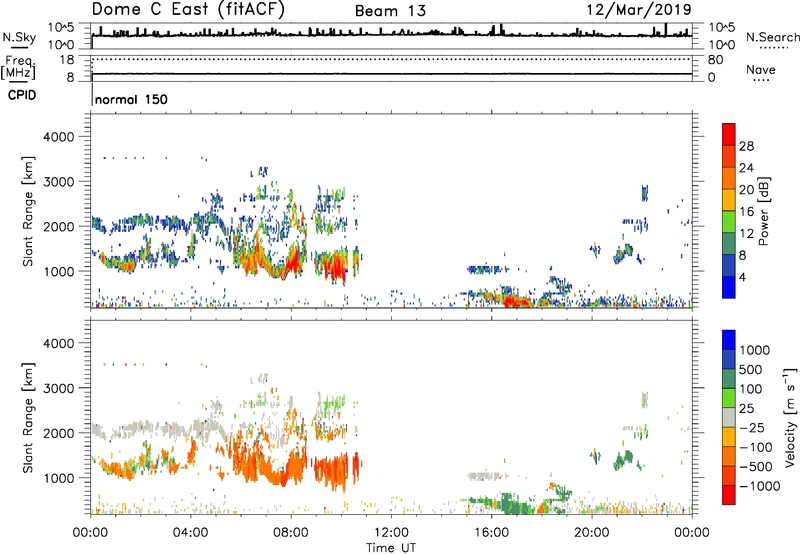Click the Velocity [m s⁻¹] colorbar title
The height and width of the screenshot is (554, 800).
pyautogui.click(x=790, y=417)
